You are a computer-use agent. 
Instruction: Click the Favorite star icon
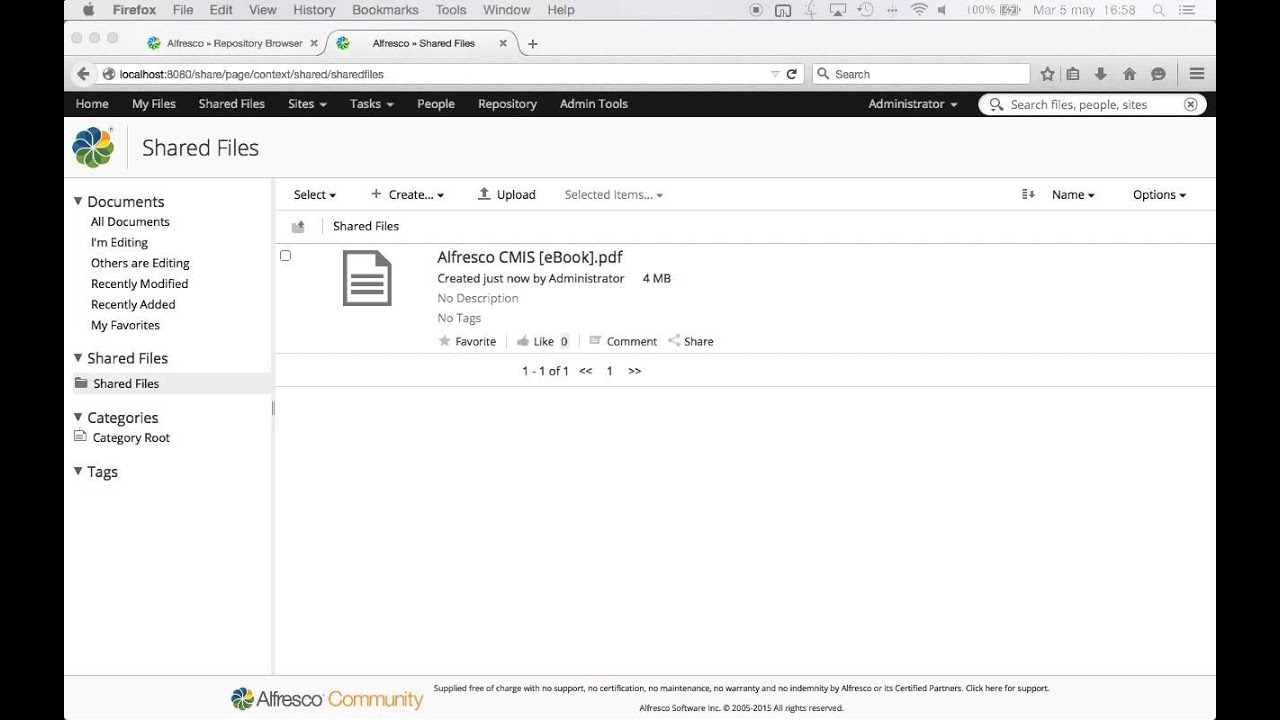(x=444, y=341)
